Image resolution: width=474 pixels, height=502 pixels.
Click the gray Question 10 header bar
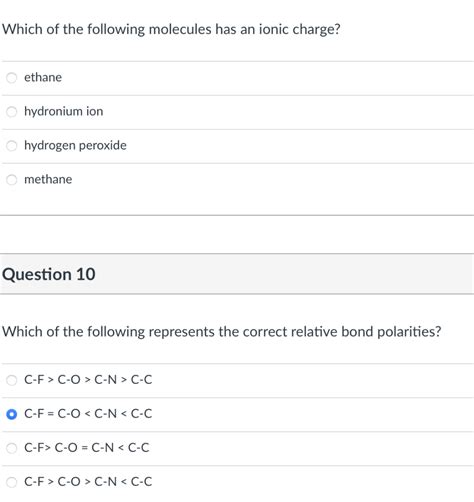[237, 274]
